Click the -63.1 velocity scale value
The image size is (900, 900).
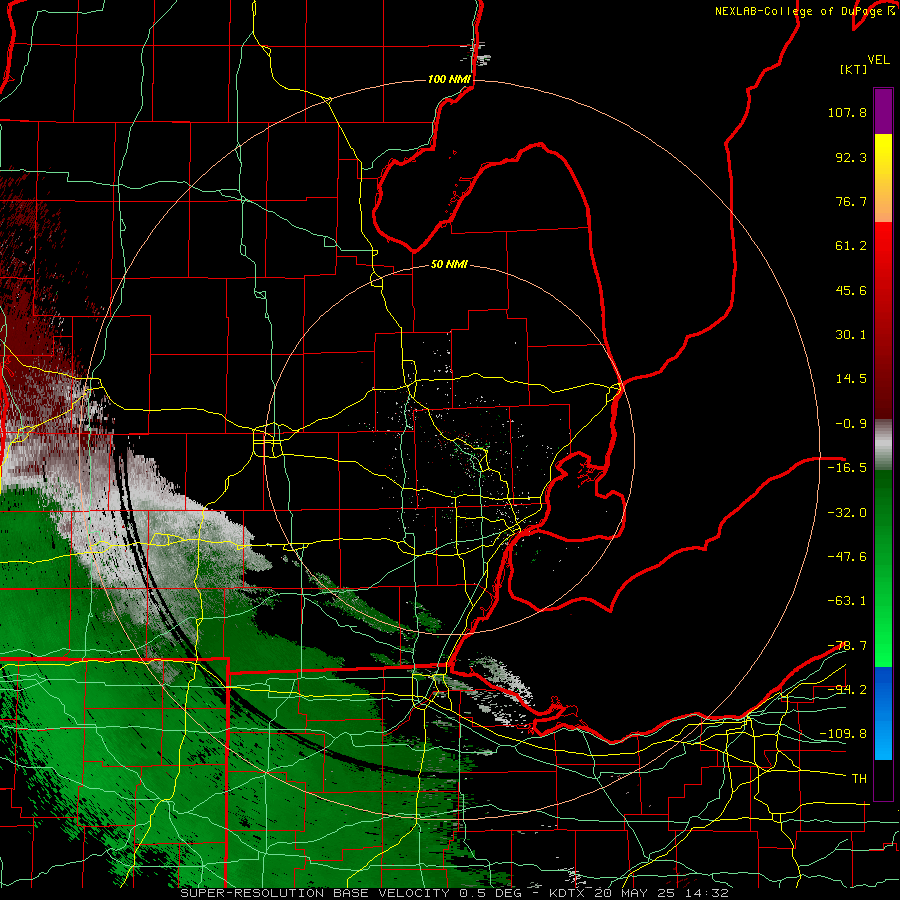pos(847,601)
